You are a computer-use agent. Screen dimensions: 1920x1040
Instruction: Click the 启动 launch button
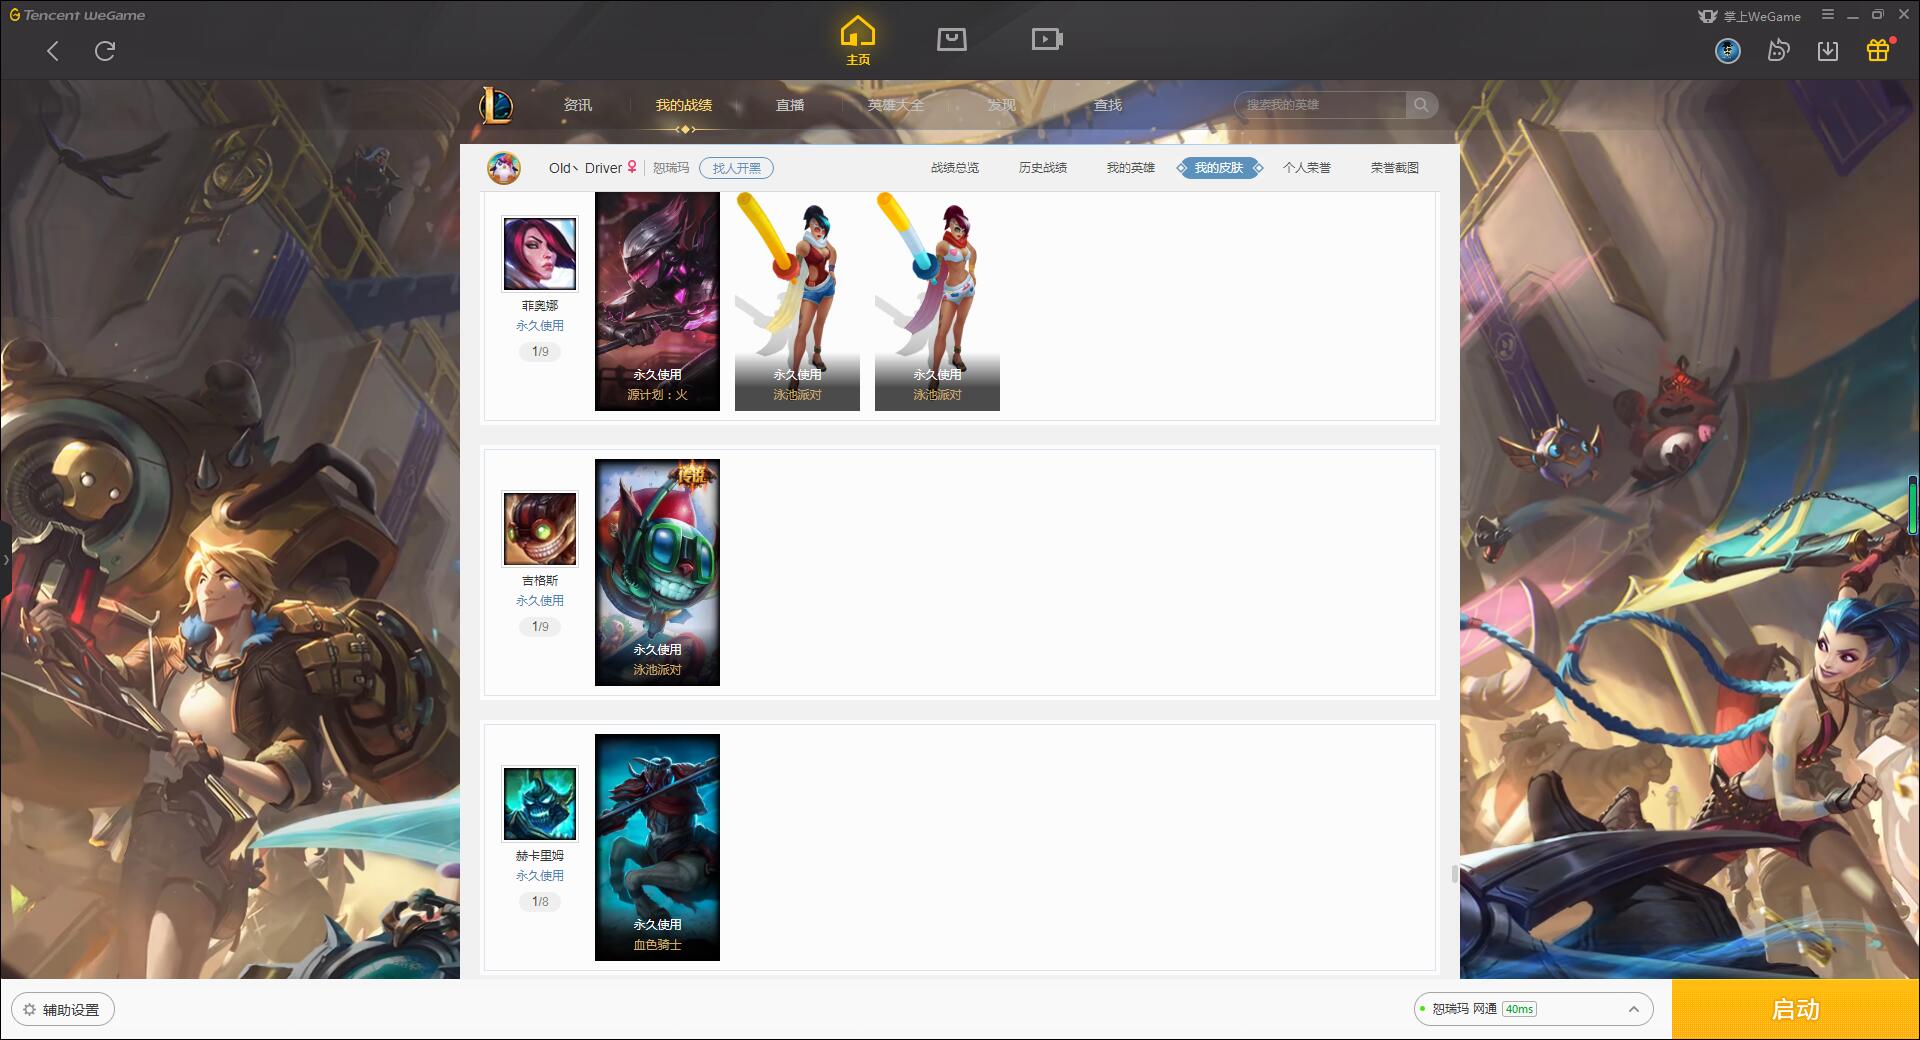1795,1009
